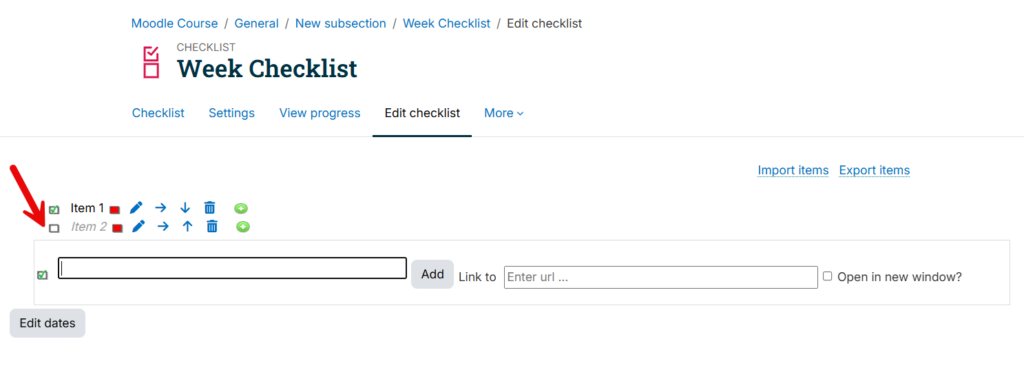Toggle the optional checkbox for Item 2
The height and width of the screenshot is (370, 1024).
coord(54,228)
